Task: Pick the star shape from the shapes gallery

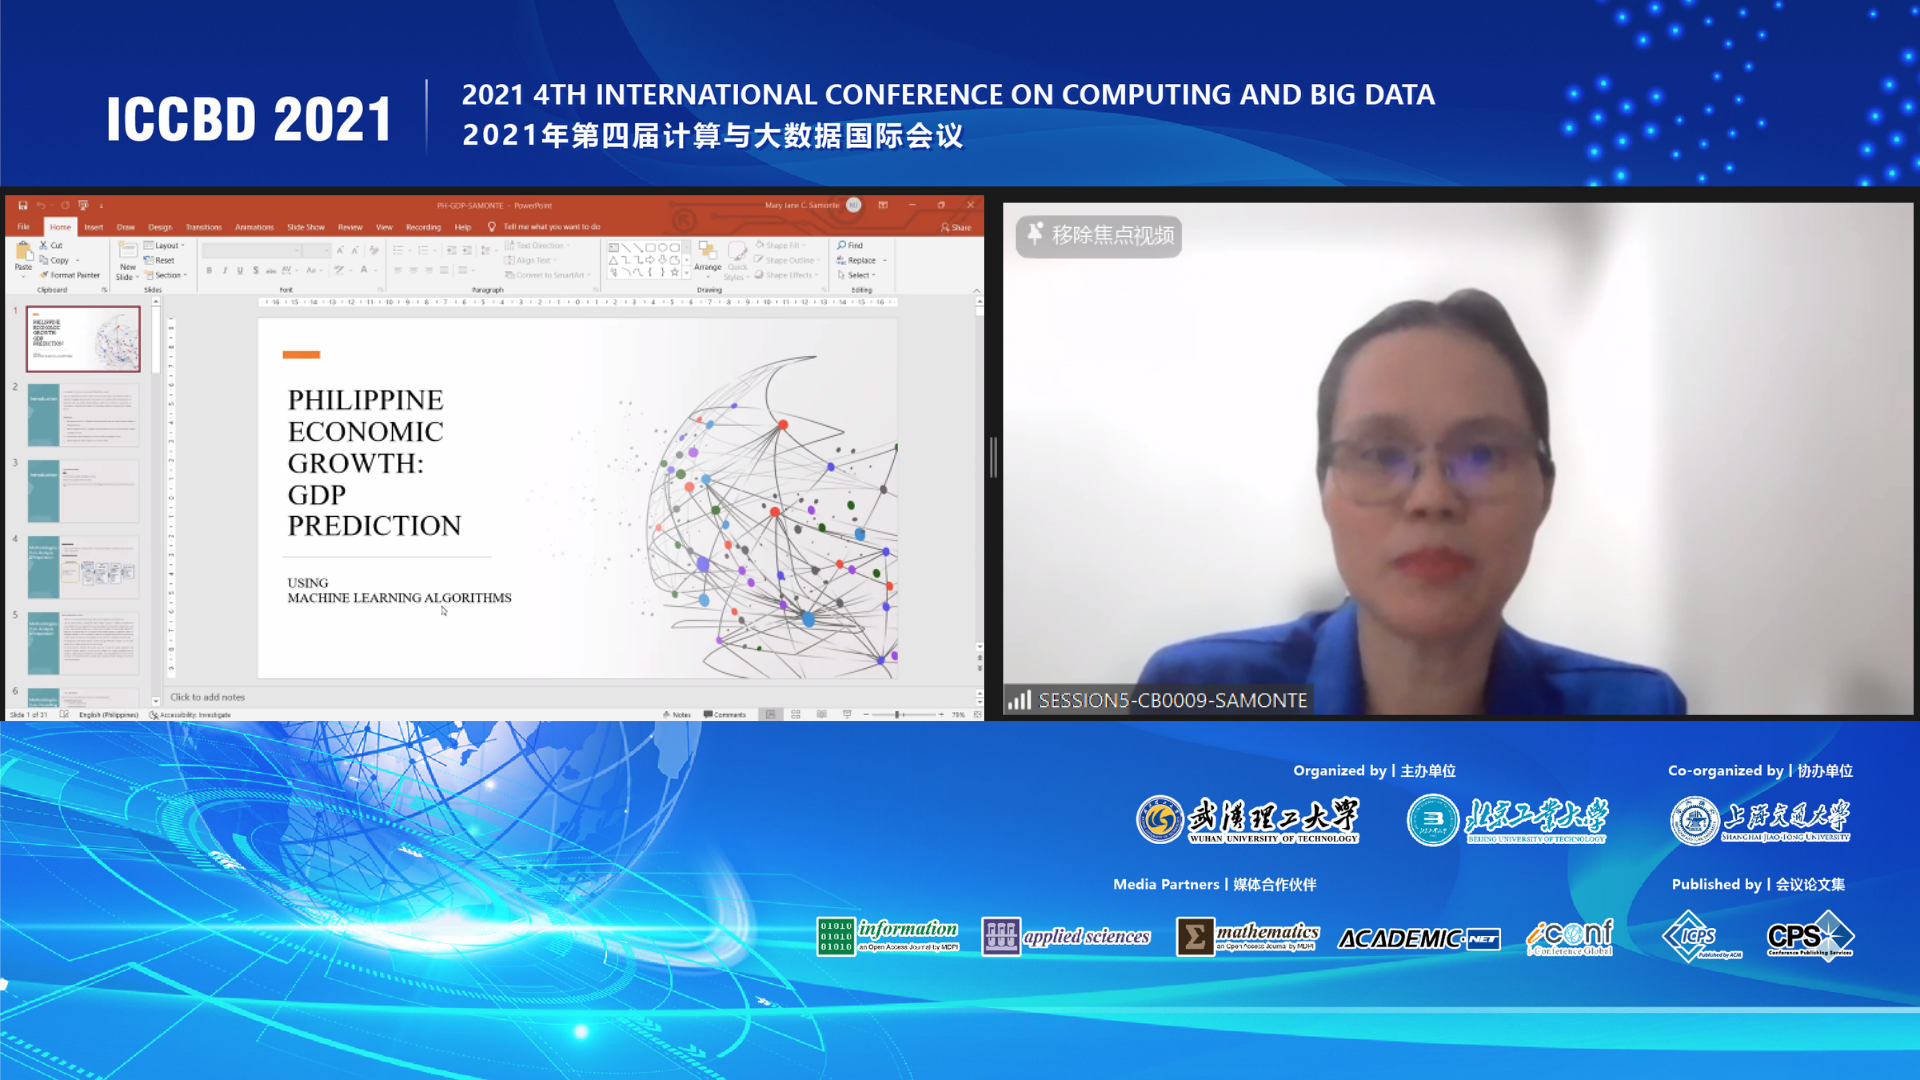Action: 675,272
